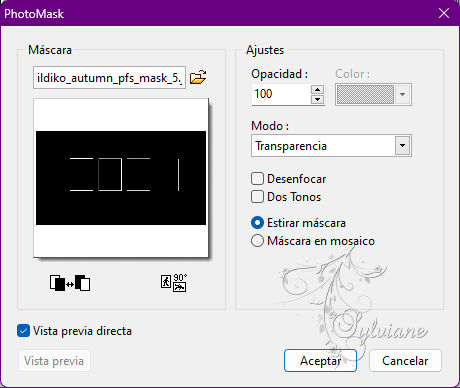Increase Opacidad with up arrow

[317, 89]
